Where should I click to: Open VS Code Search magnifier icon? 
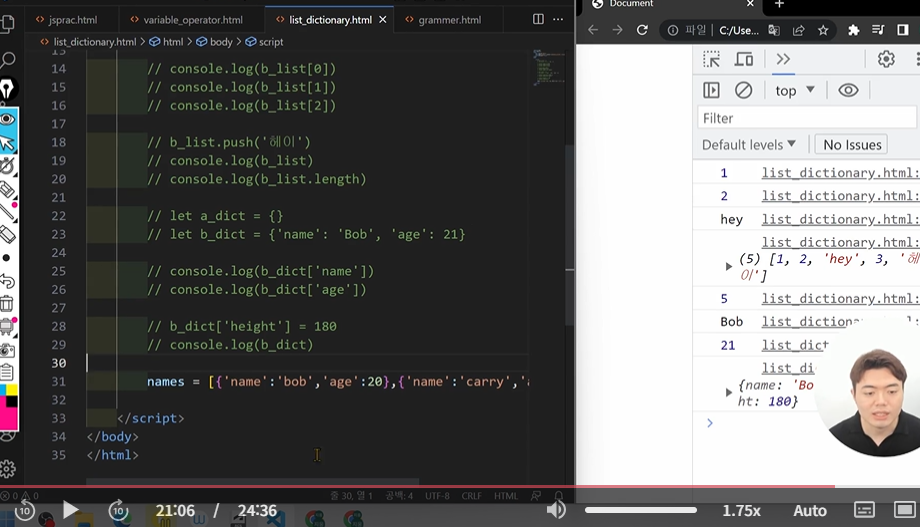pyautogui.click(x=8, y=59)
